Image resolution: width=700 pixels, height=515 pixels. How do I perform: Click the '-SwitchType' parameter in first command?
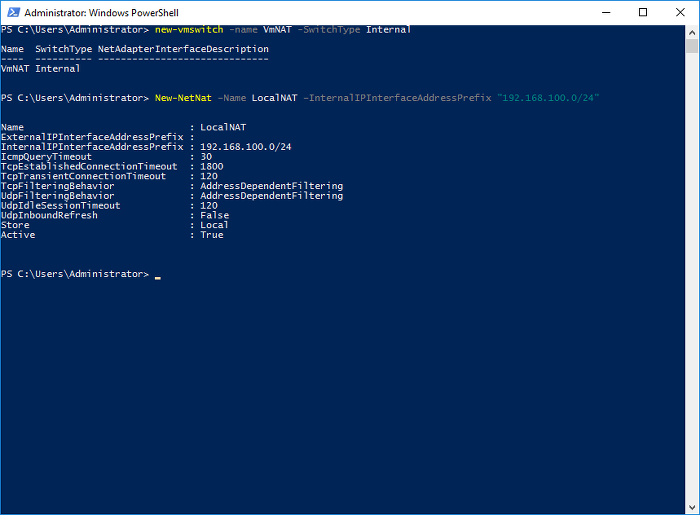[329, 29]
